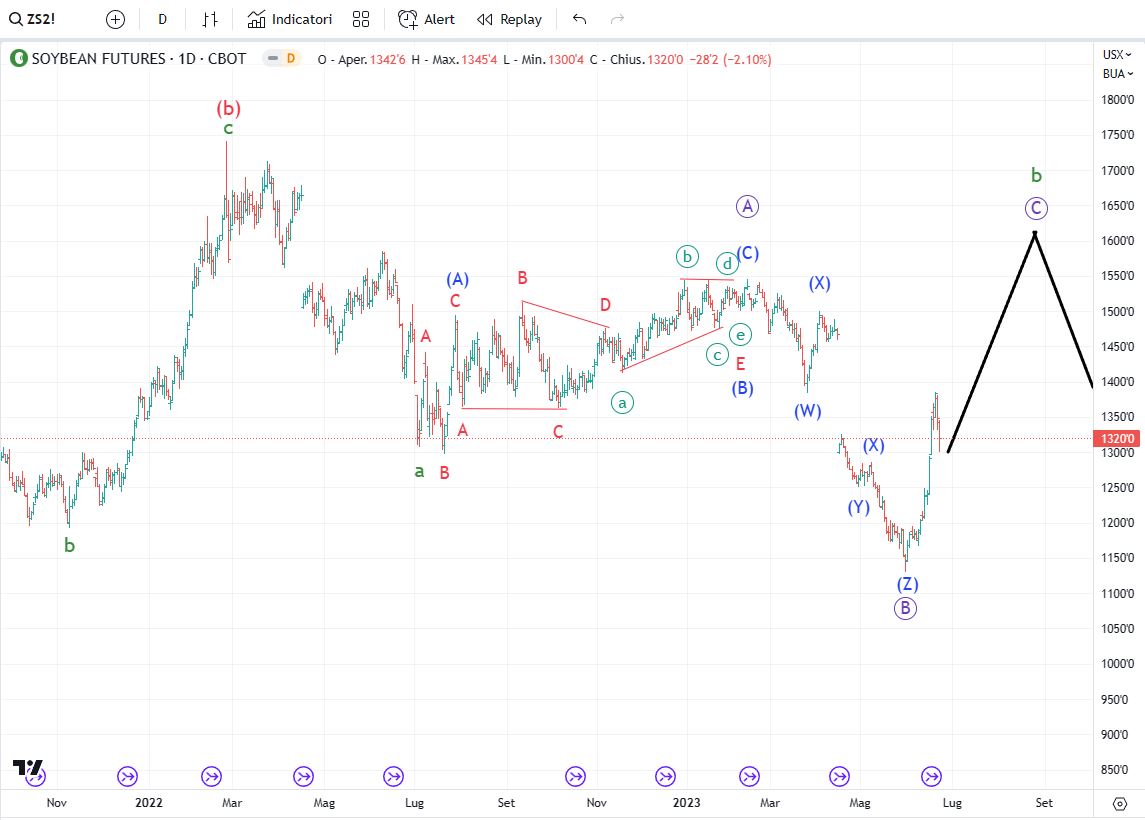This screenshot has height=820, width=1145.
Task: Click the 1800'0 price axis label
Action: click(x=1117, y=100)
